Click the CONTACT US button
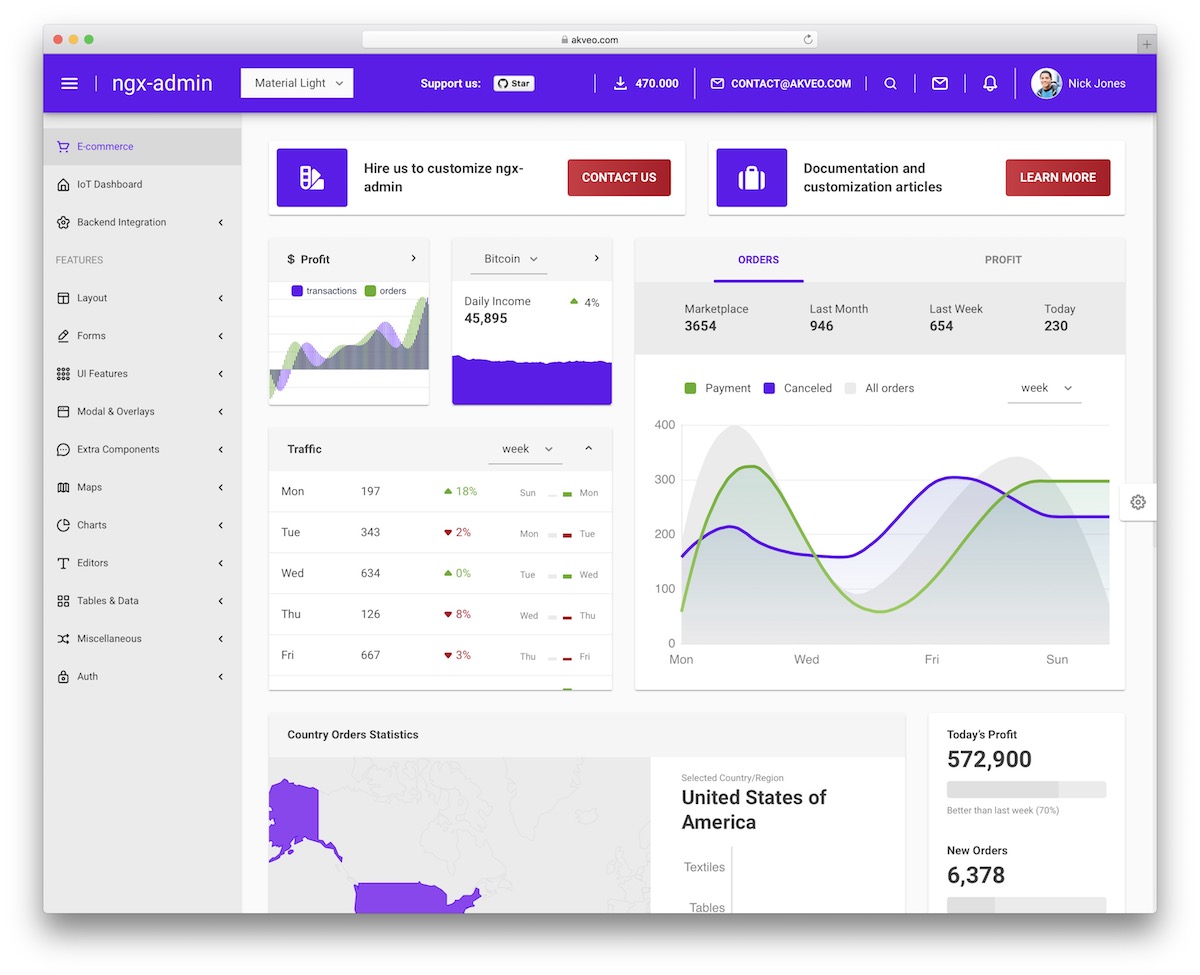Image resolution: width=1200 pixels, height=975 pixels. pos(618,177)
